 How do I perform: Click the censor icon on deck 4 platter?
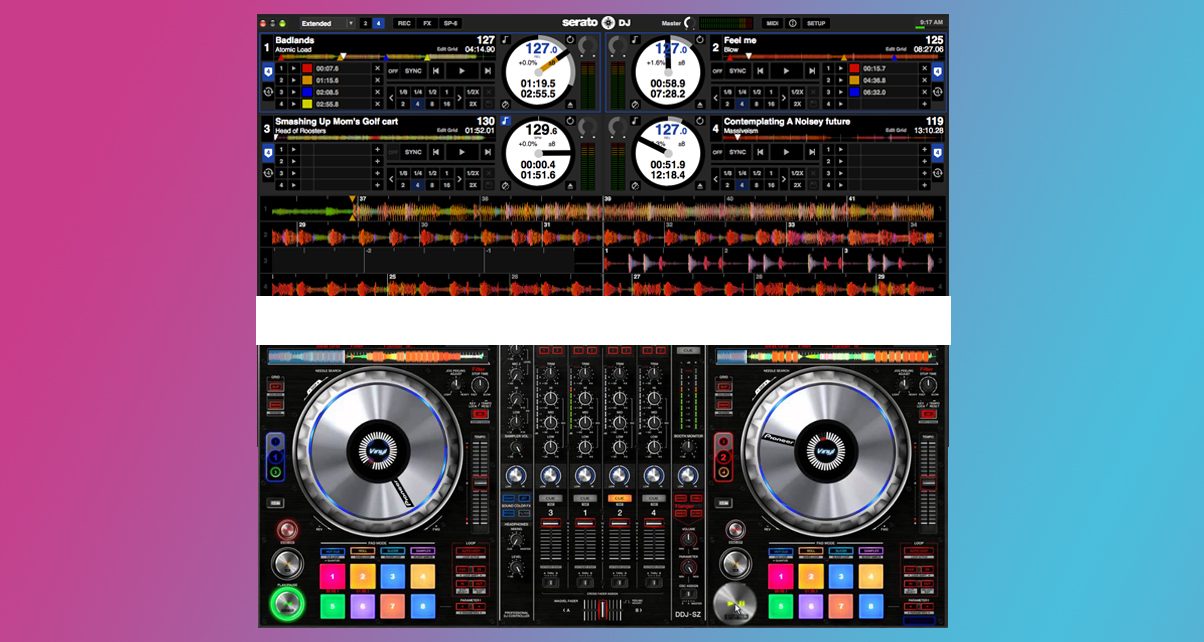point(634,184)
